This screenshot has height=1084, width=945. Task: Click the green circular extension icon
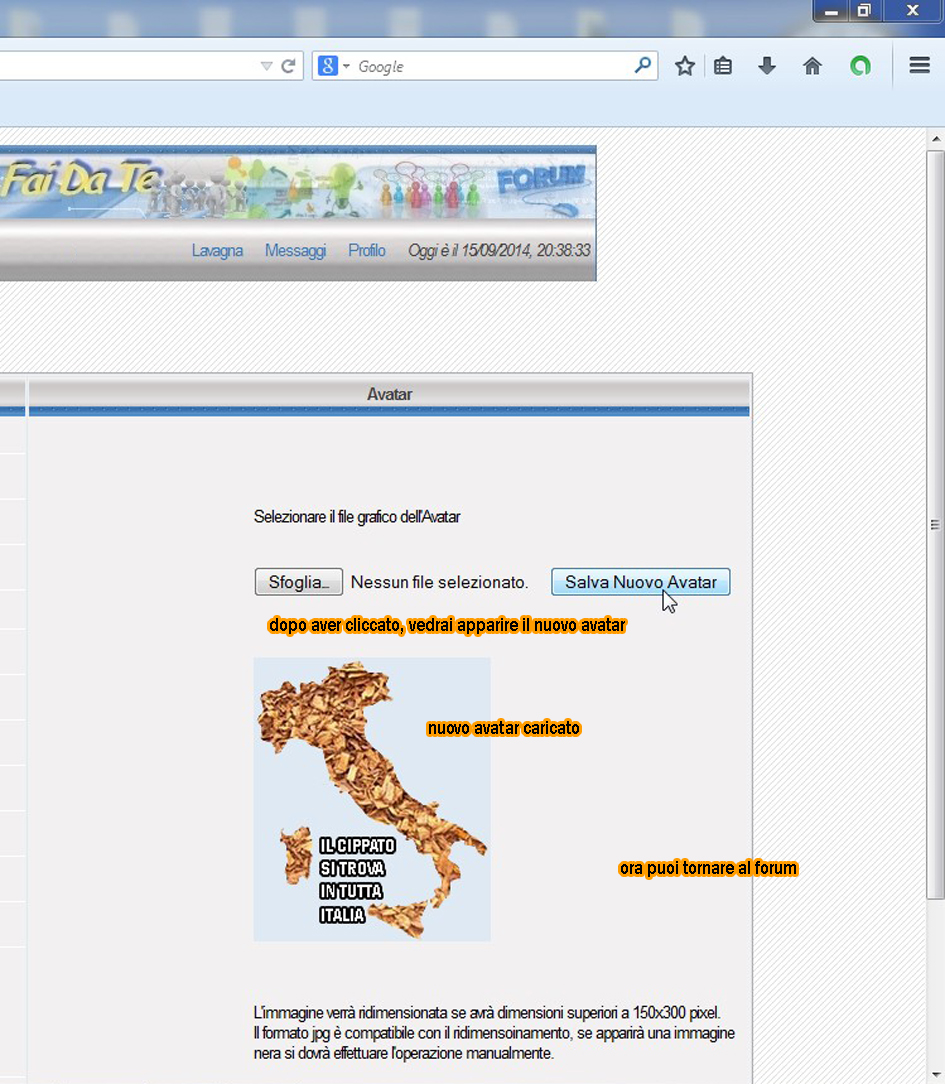(x=860, y=66)
